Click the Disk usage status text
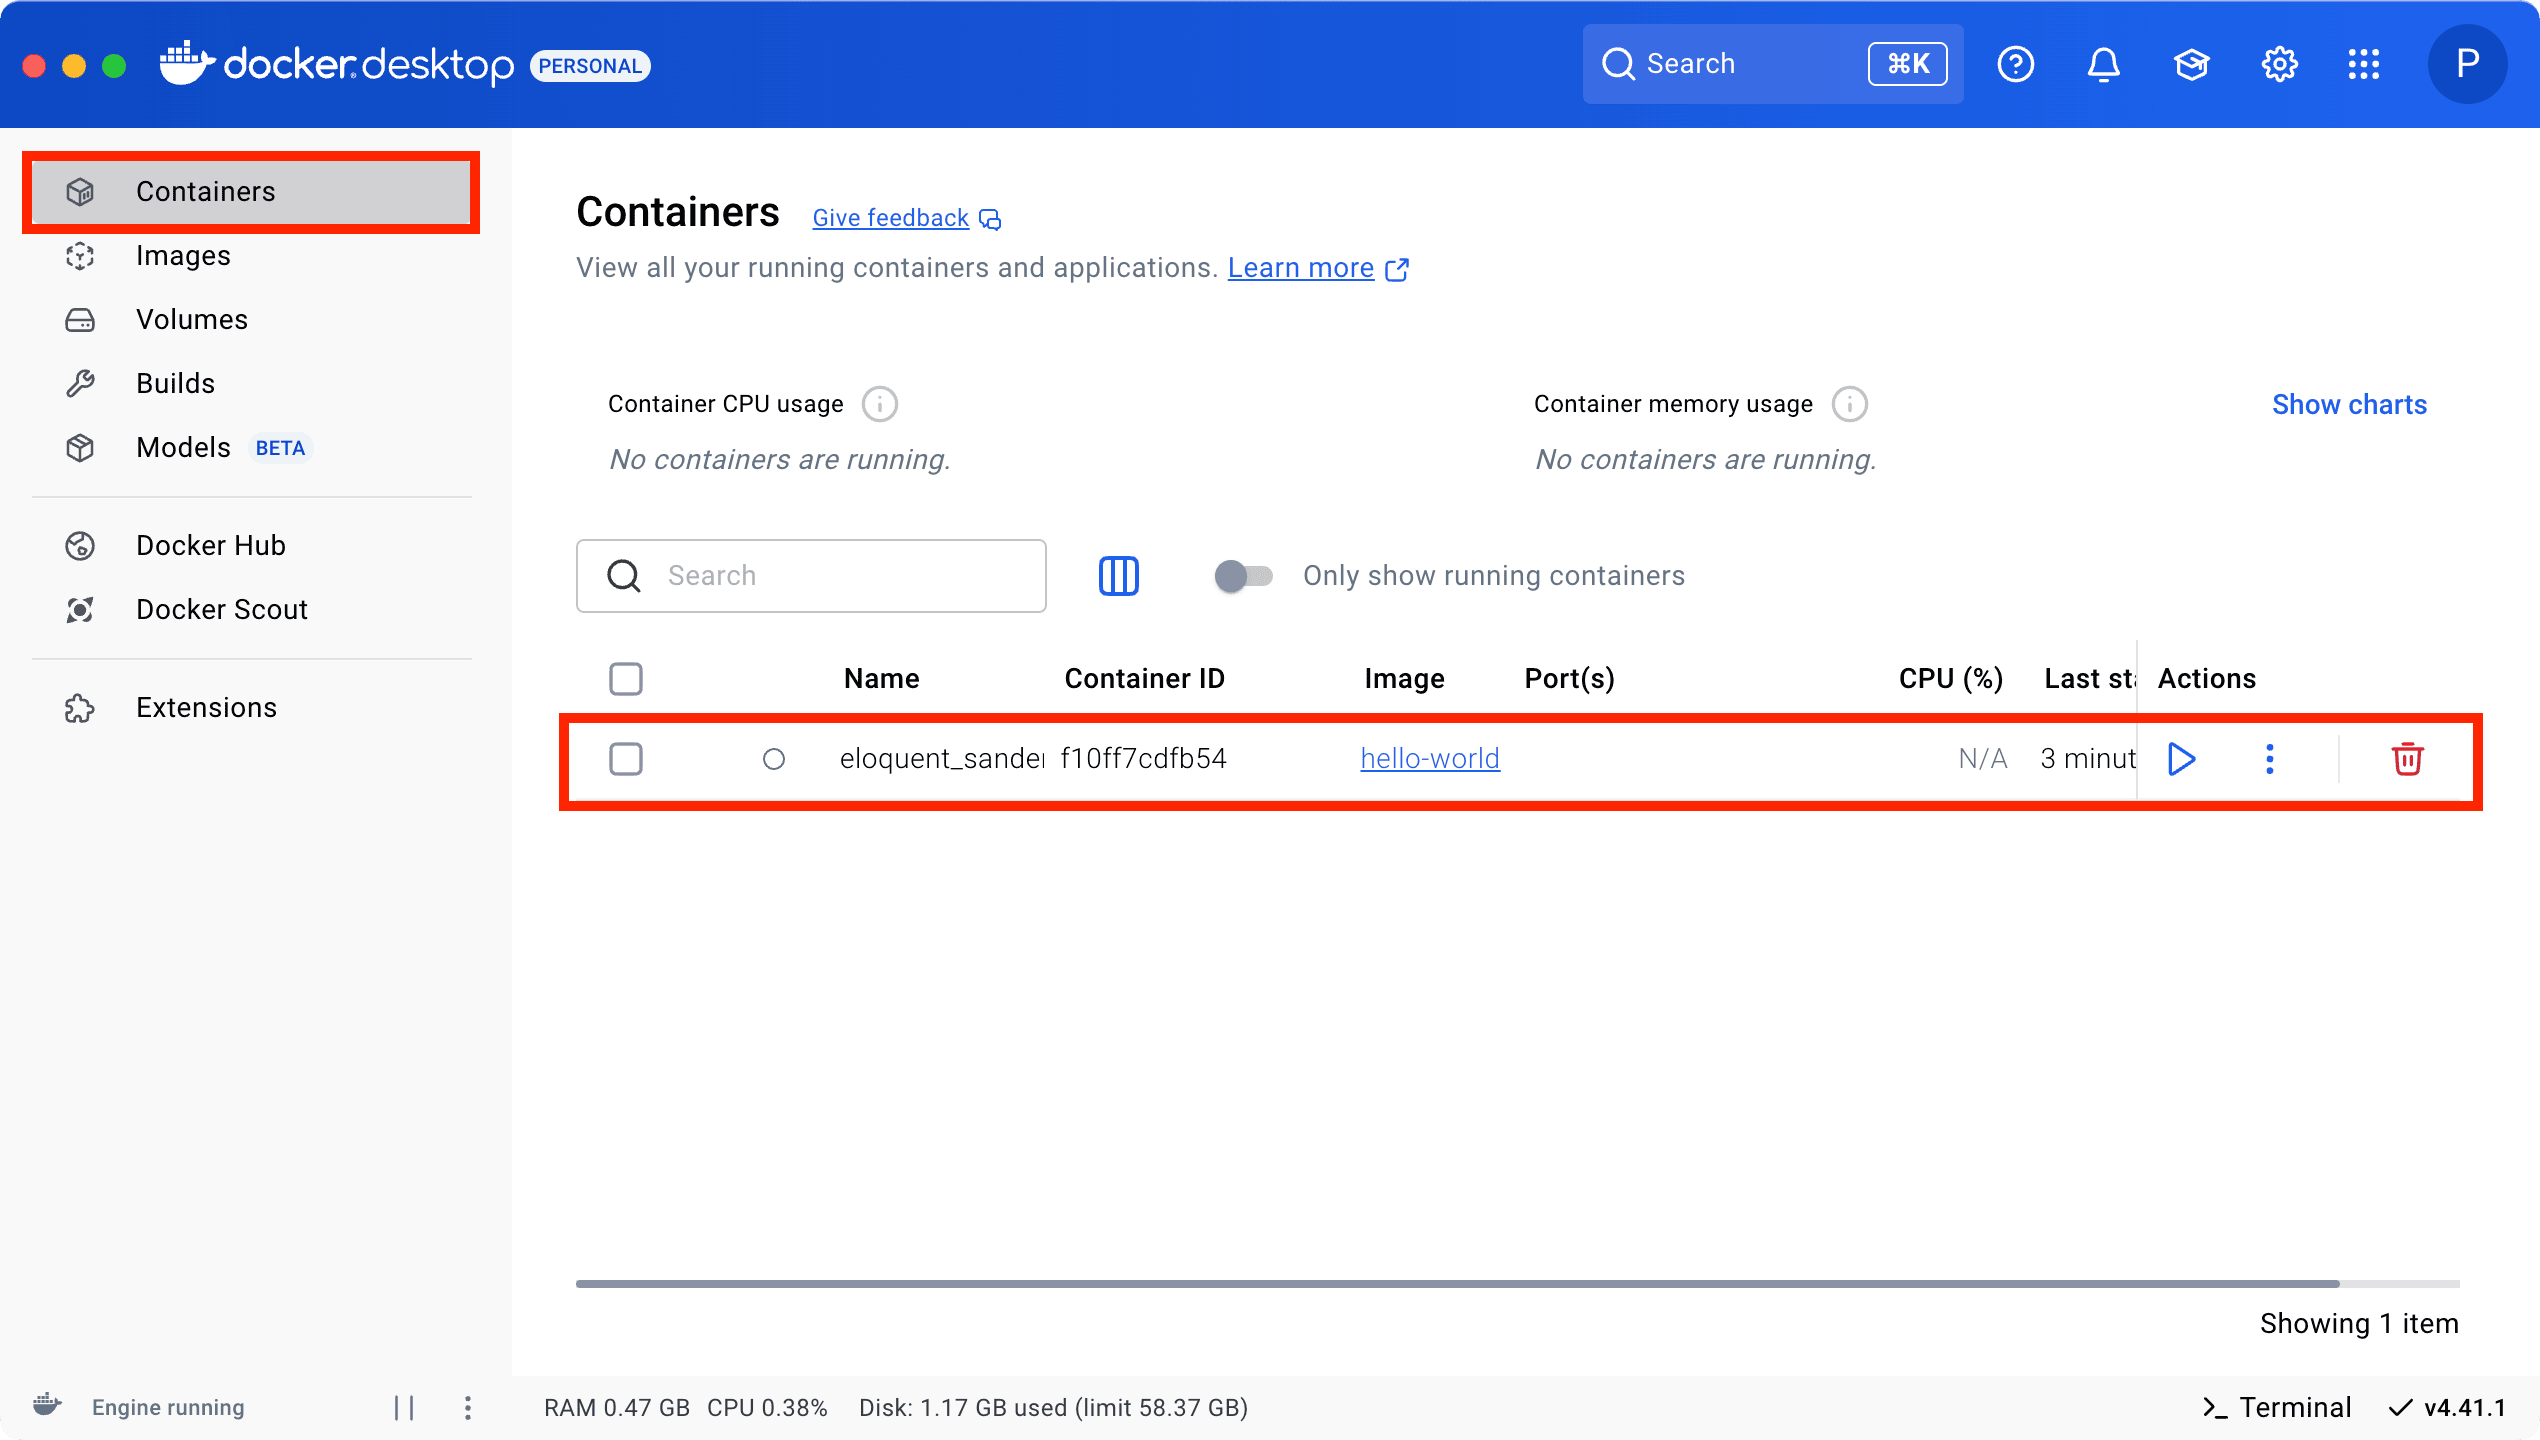The width and height of the screenshot is (2540, 1440). click(1054, 1408)
